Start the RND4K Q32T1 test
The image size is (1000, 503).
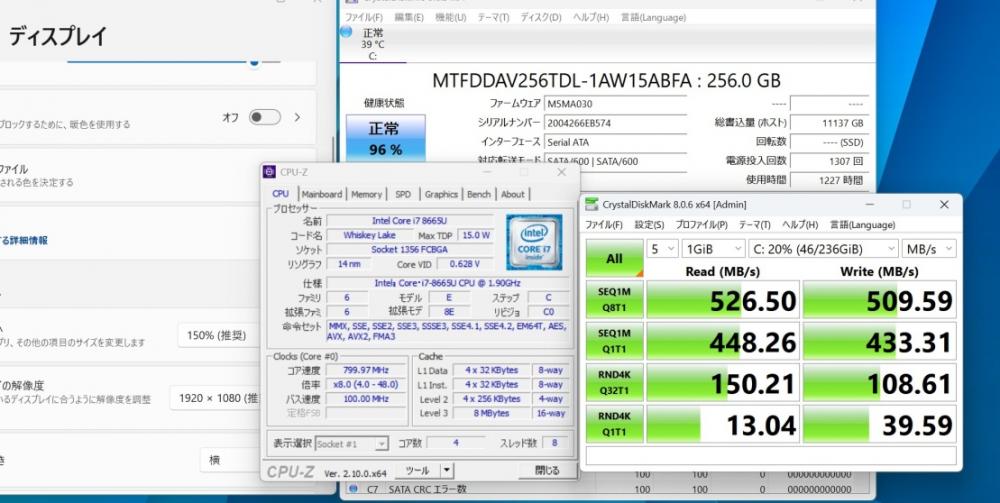615,383
